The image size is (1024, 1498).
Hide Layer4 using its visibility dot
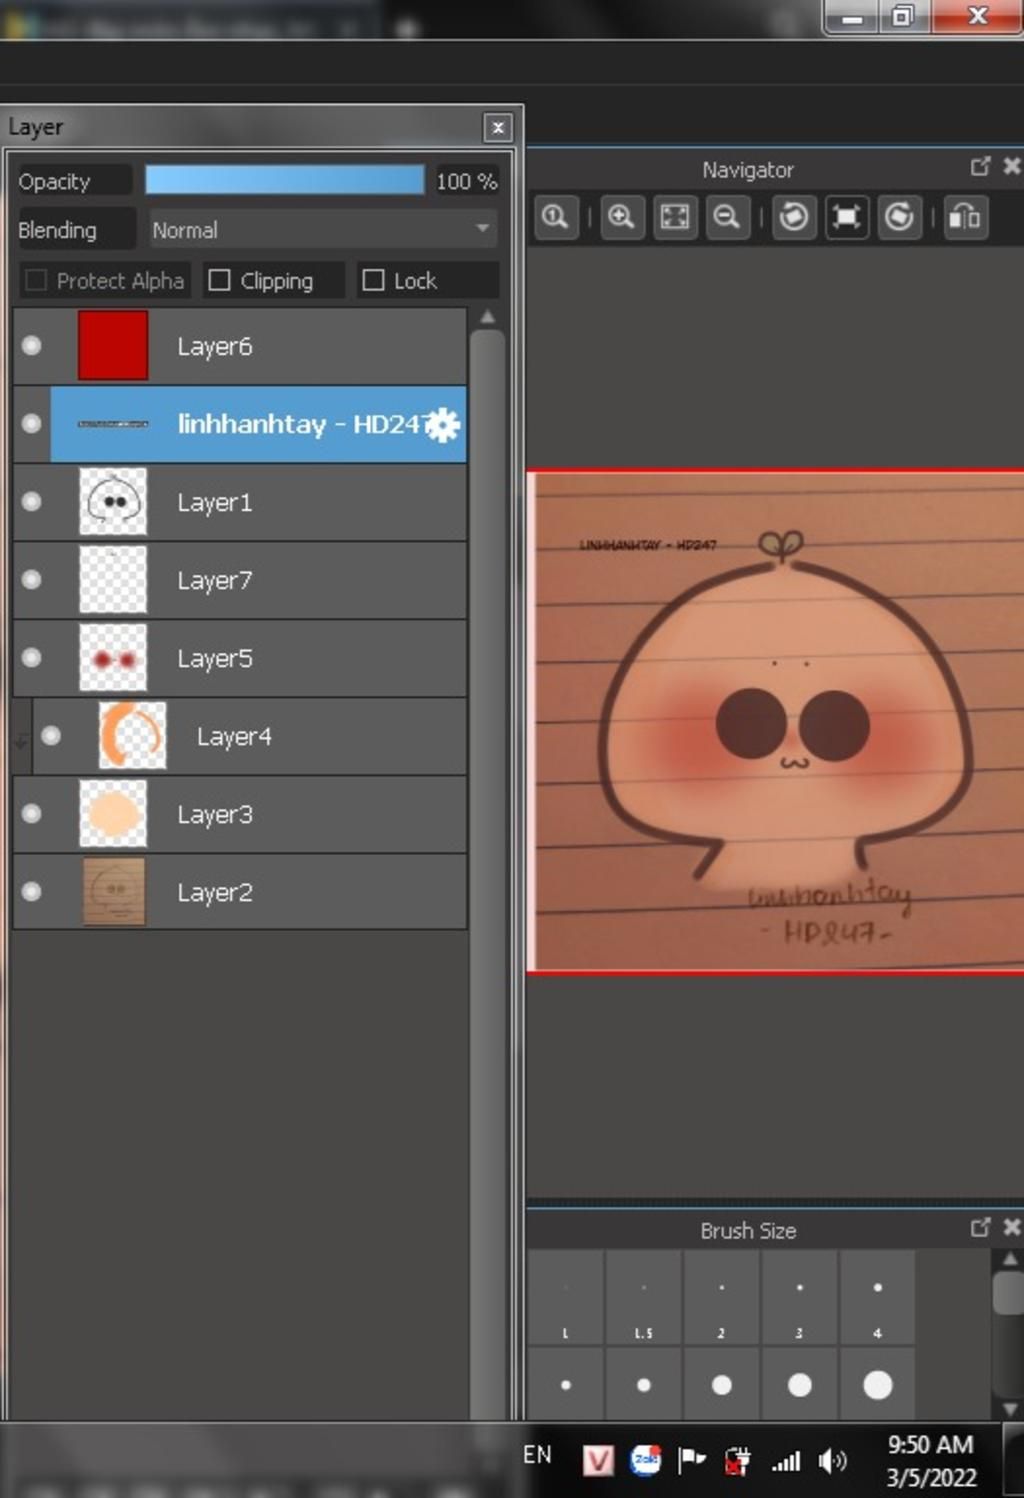51,735
